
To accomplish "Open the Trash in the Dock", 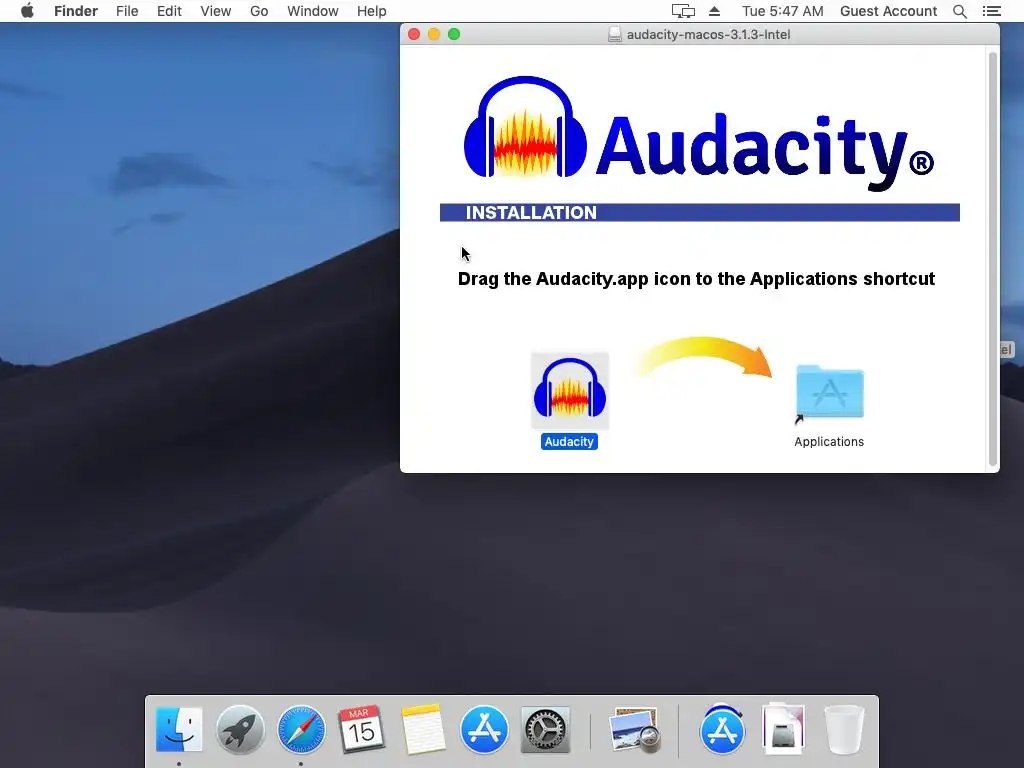I will click(x=844, y=729).
